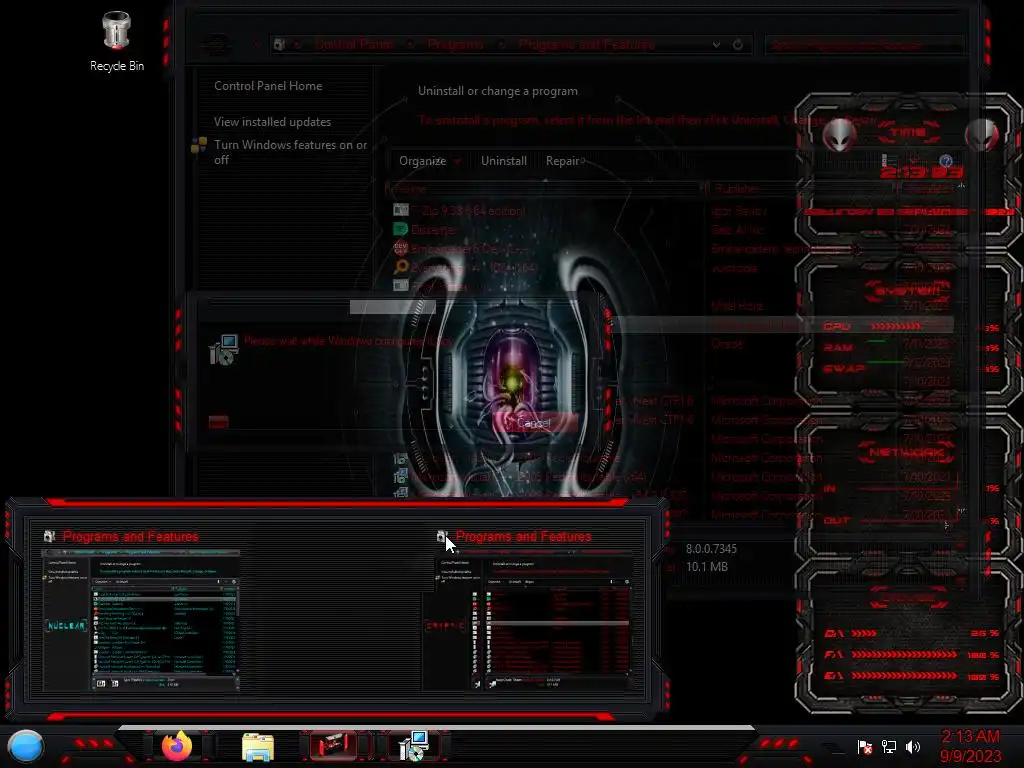The width and height of the screenshot is (1024, 768).
Task: Click the Windows features shield icon
Action: tap(199, 145)
